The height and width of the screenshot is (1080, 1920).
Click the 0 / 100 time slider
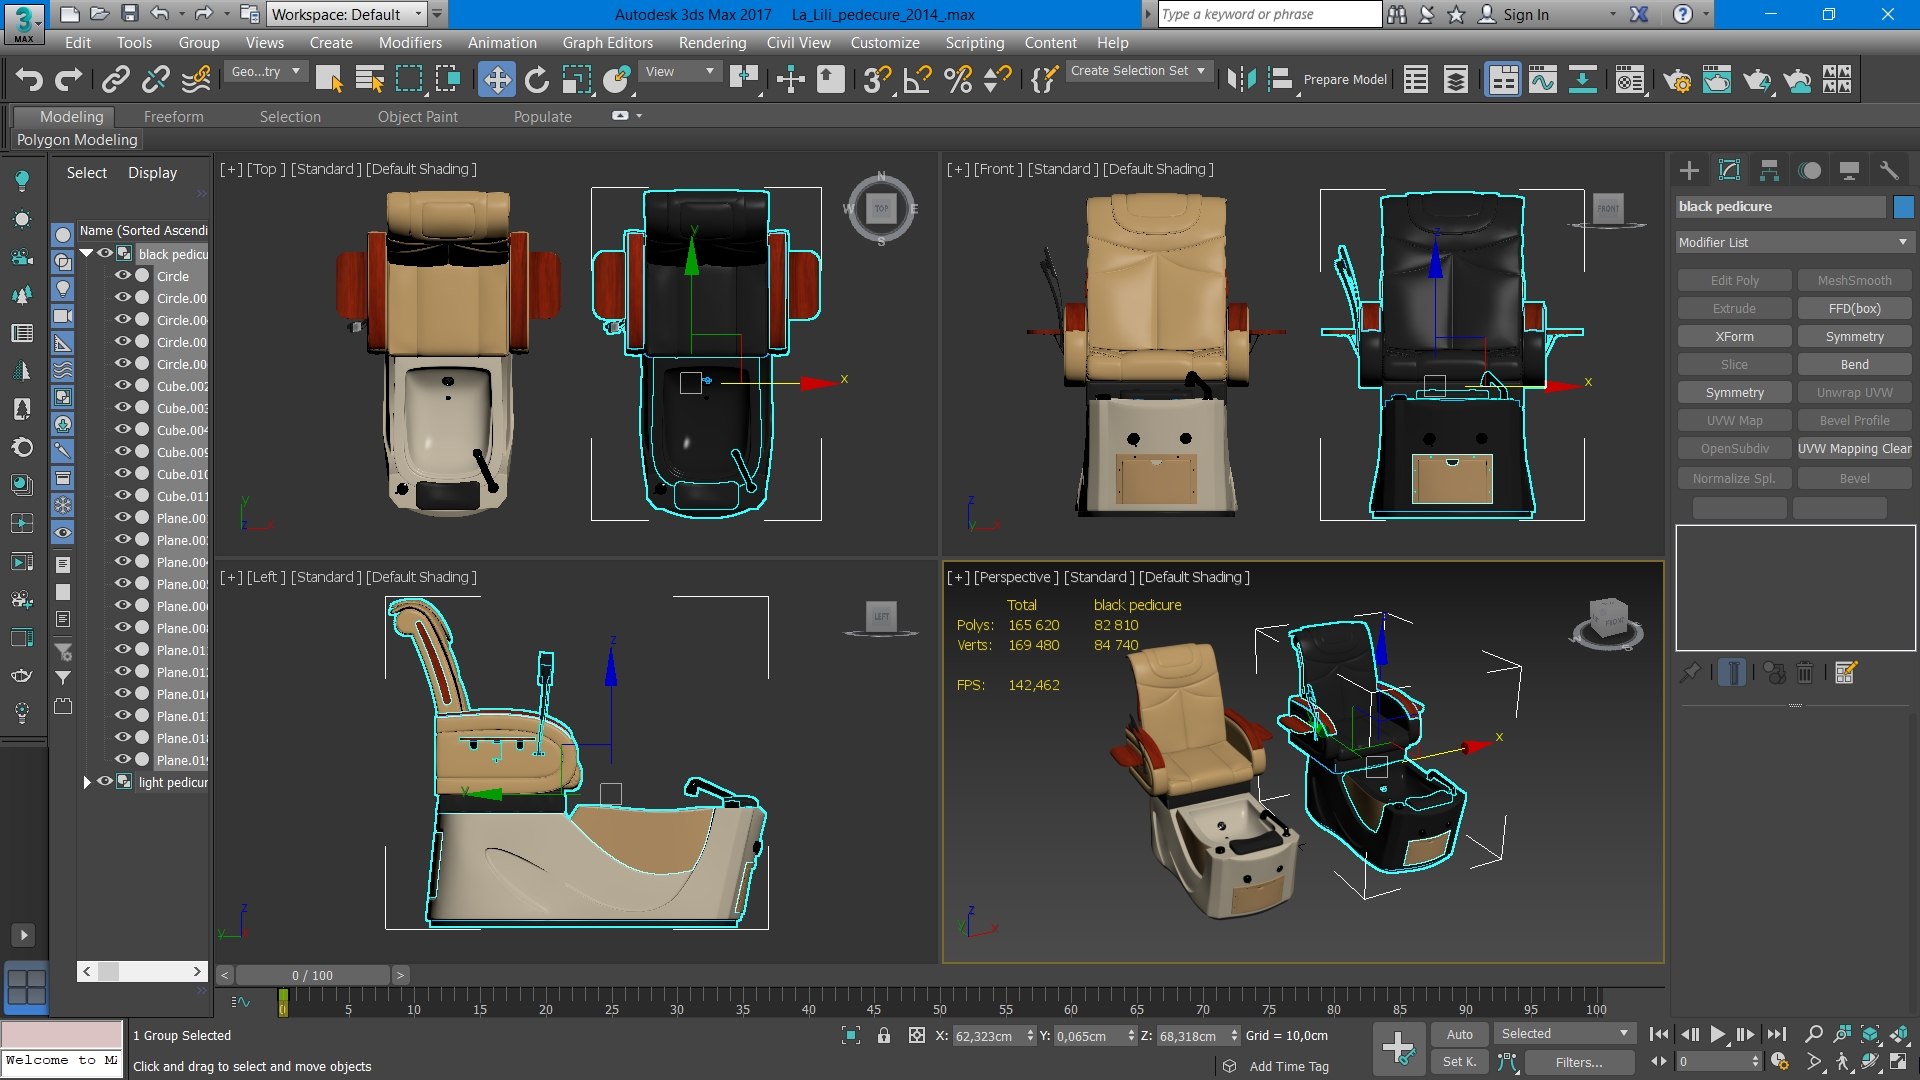tap(312, 975)
